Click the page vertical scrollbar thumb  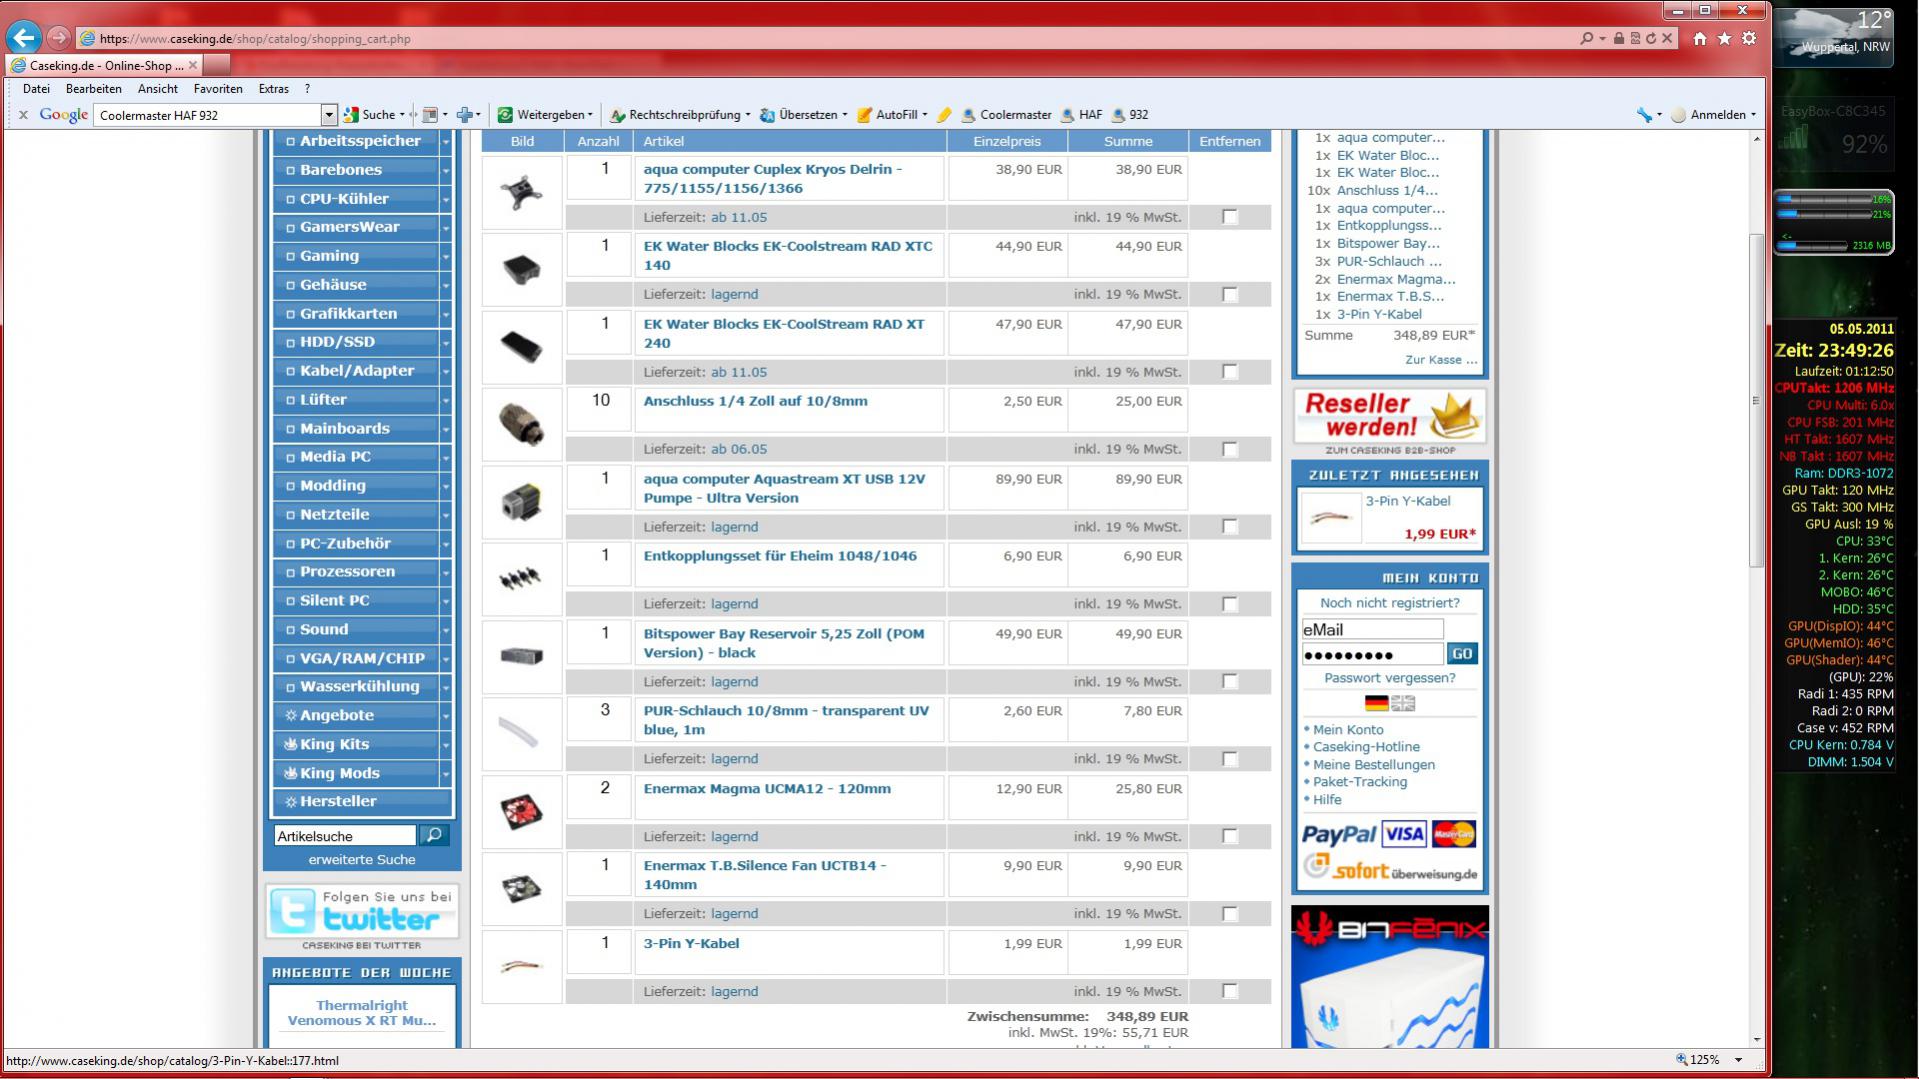(x=1756, y=400)
